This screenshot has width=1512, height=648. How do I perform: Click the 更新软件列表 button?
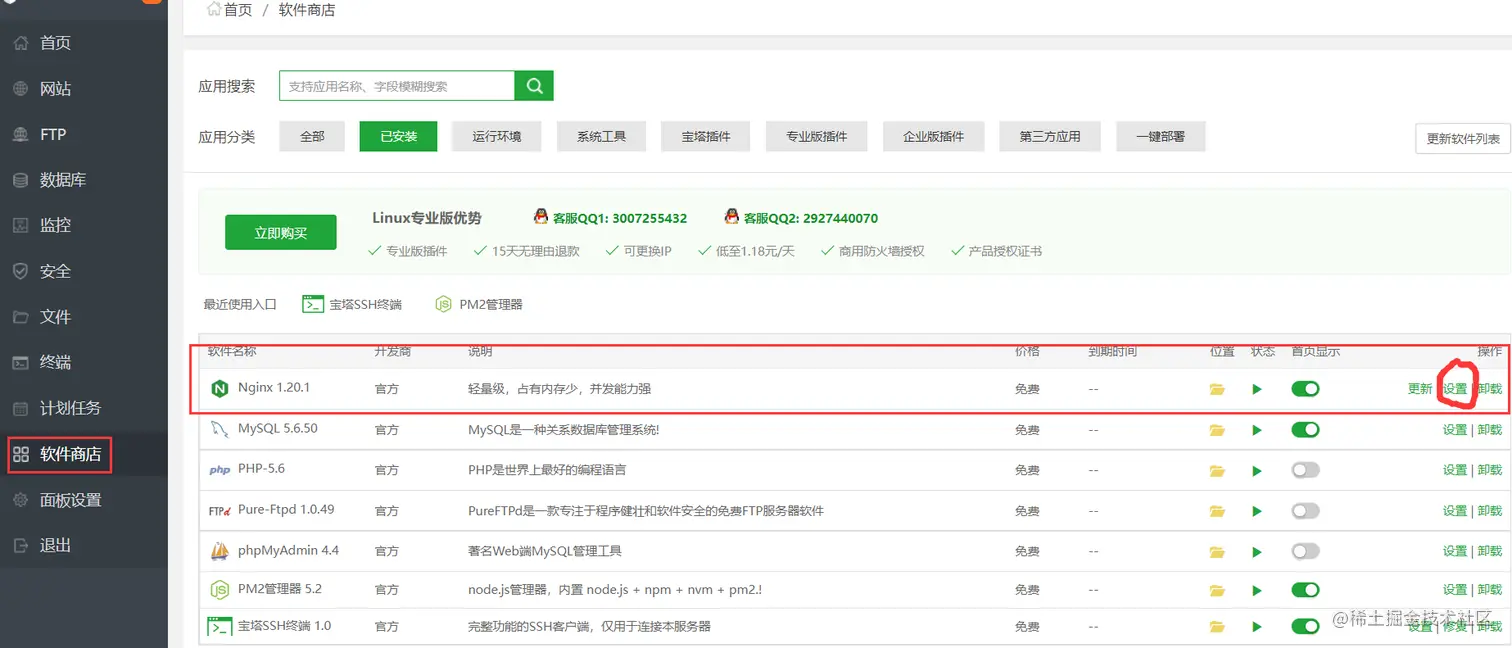tap(1463, 139)
